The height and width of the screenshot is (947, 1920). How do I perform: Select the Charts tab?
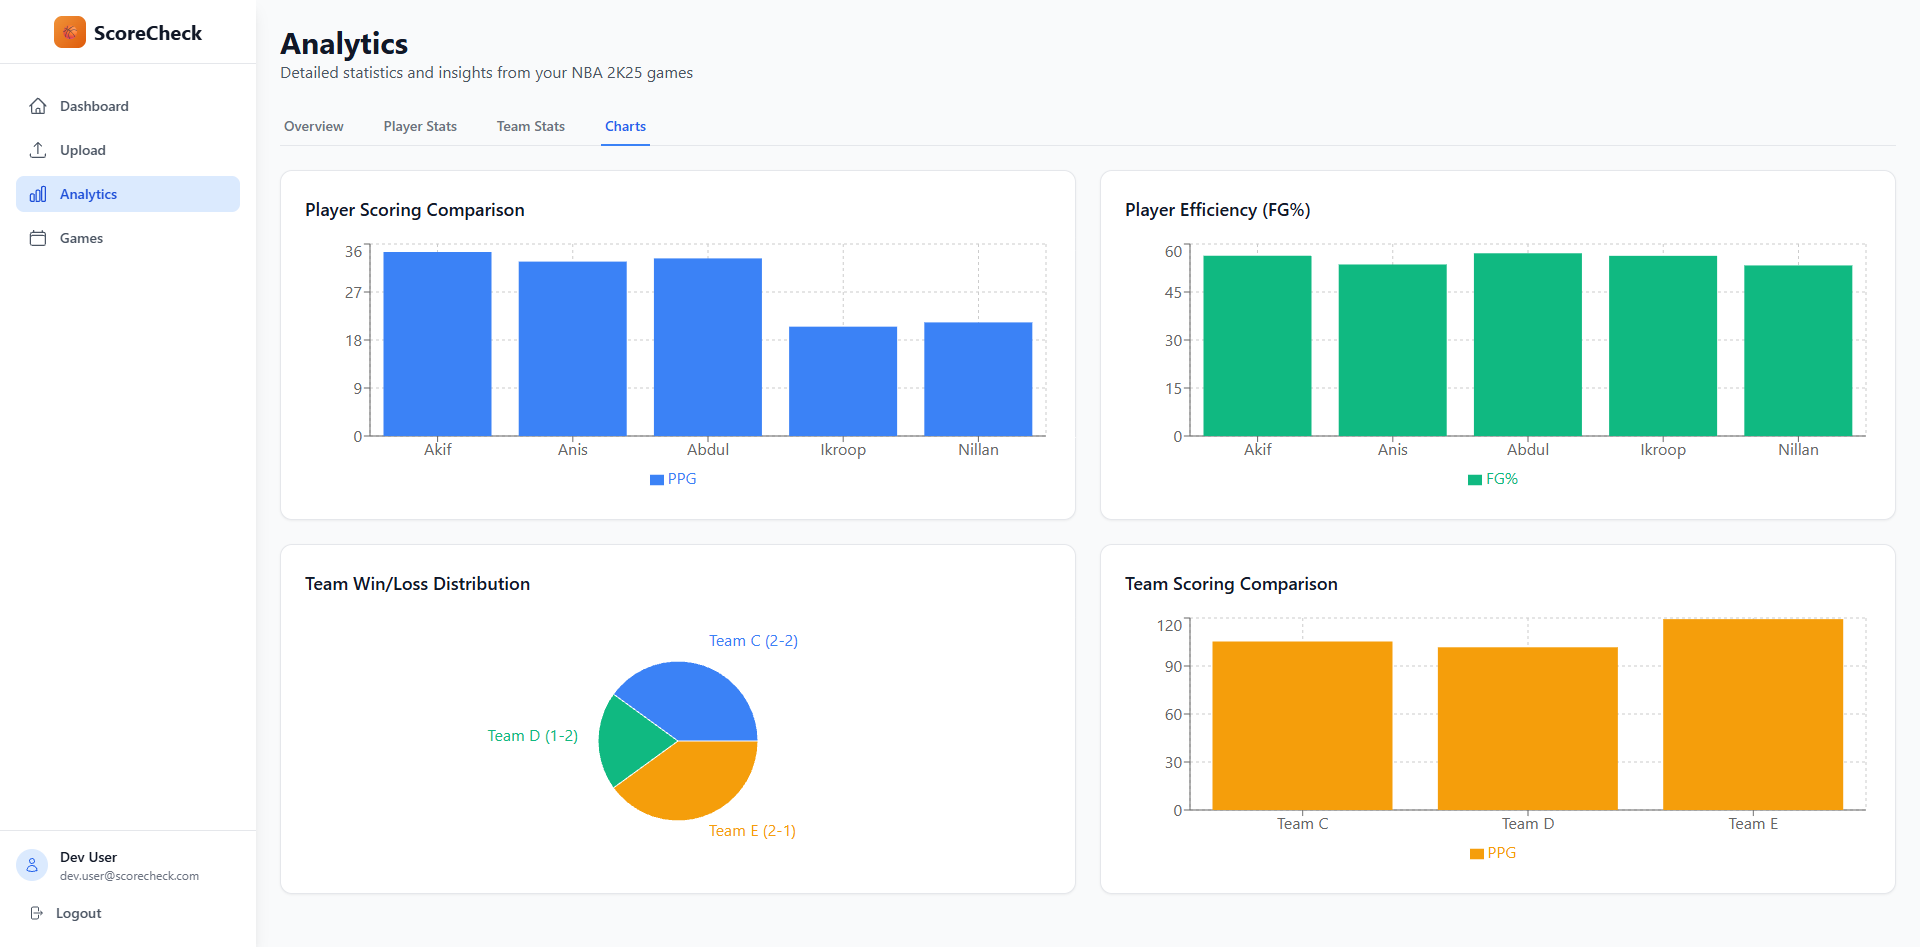pyautogui.click(x=625, y=126)
